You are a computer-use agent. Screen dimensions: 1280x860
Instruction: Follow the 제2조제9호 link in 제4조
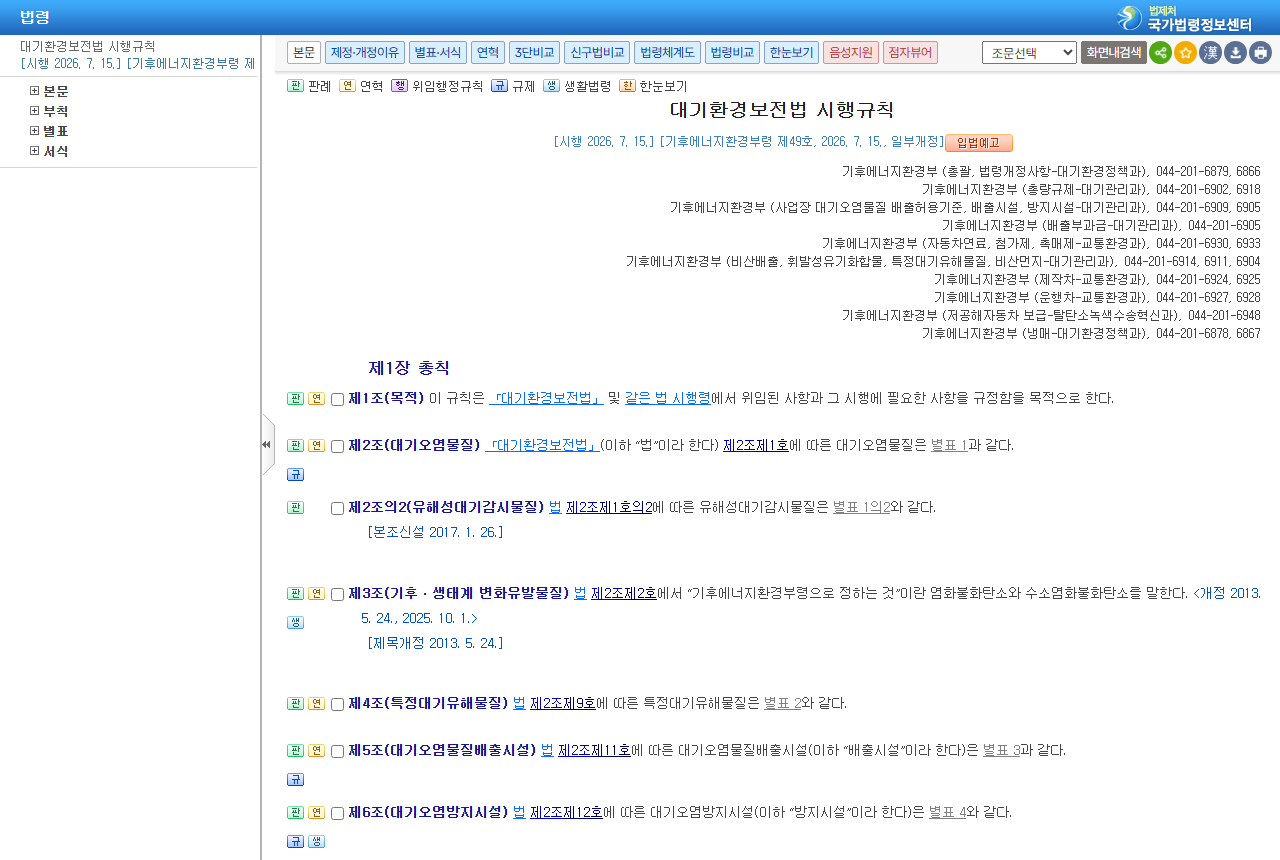click(x=563, y=703)
